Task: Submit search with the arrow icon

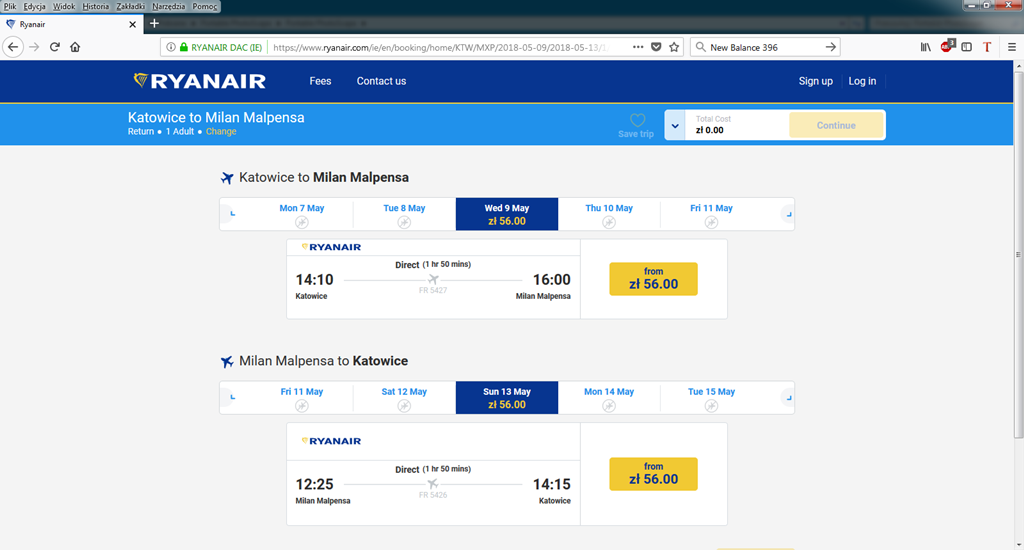Action: click(830, 47)
